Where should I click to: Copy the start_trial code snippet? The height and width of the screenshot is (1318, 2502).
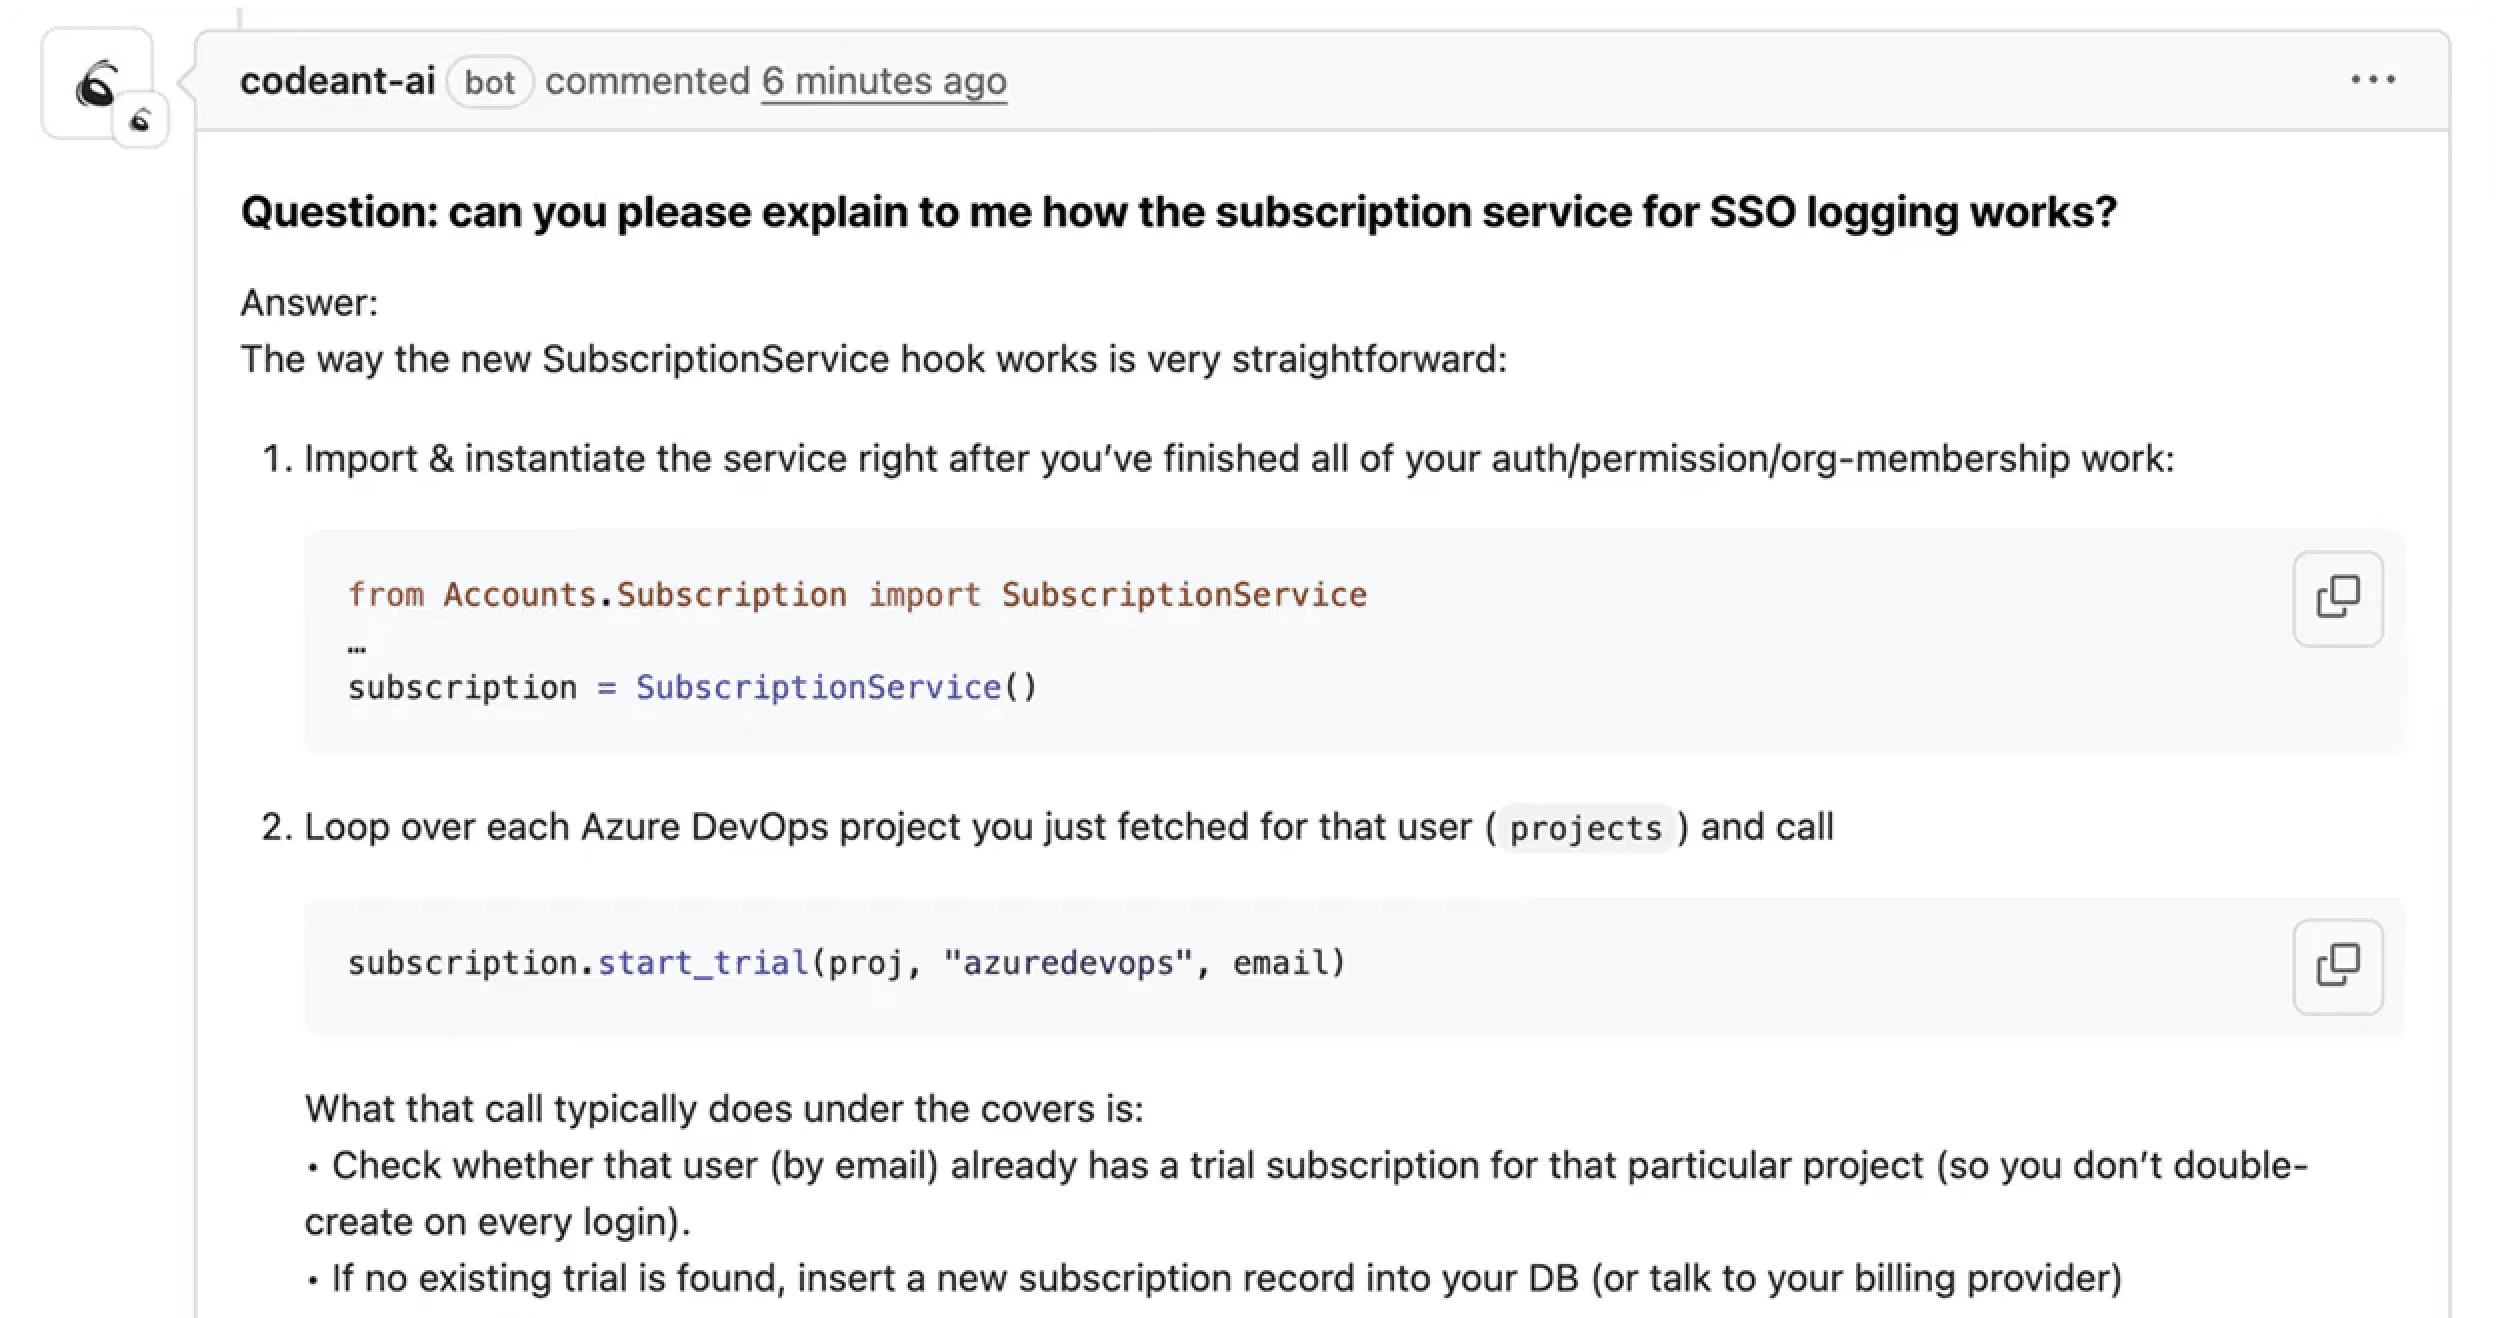pos(2337,966)
